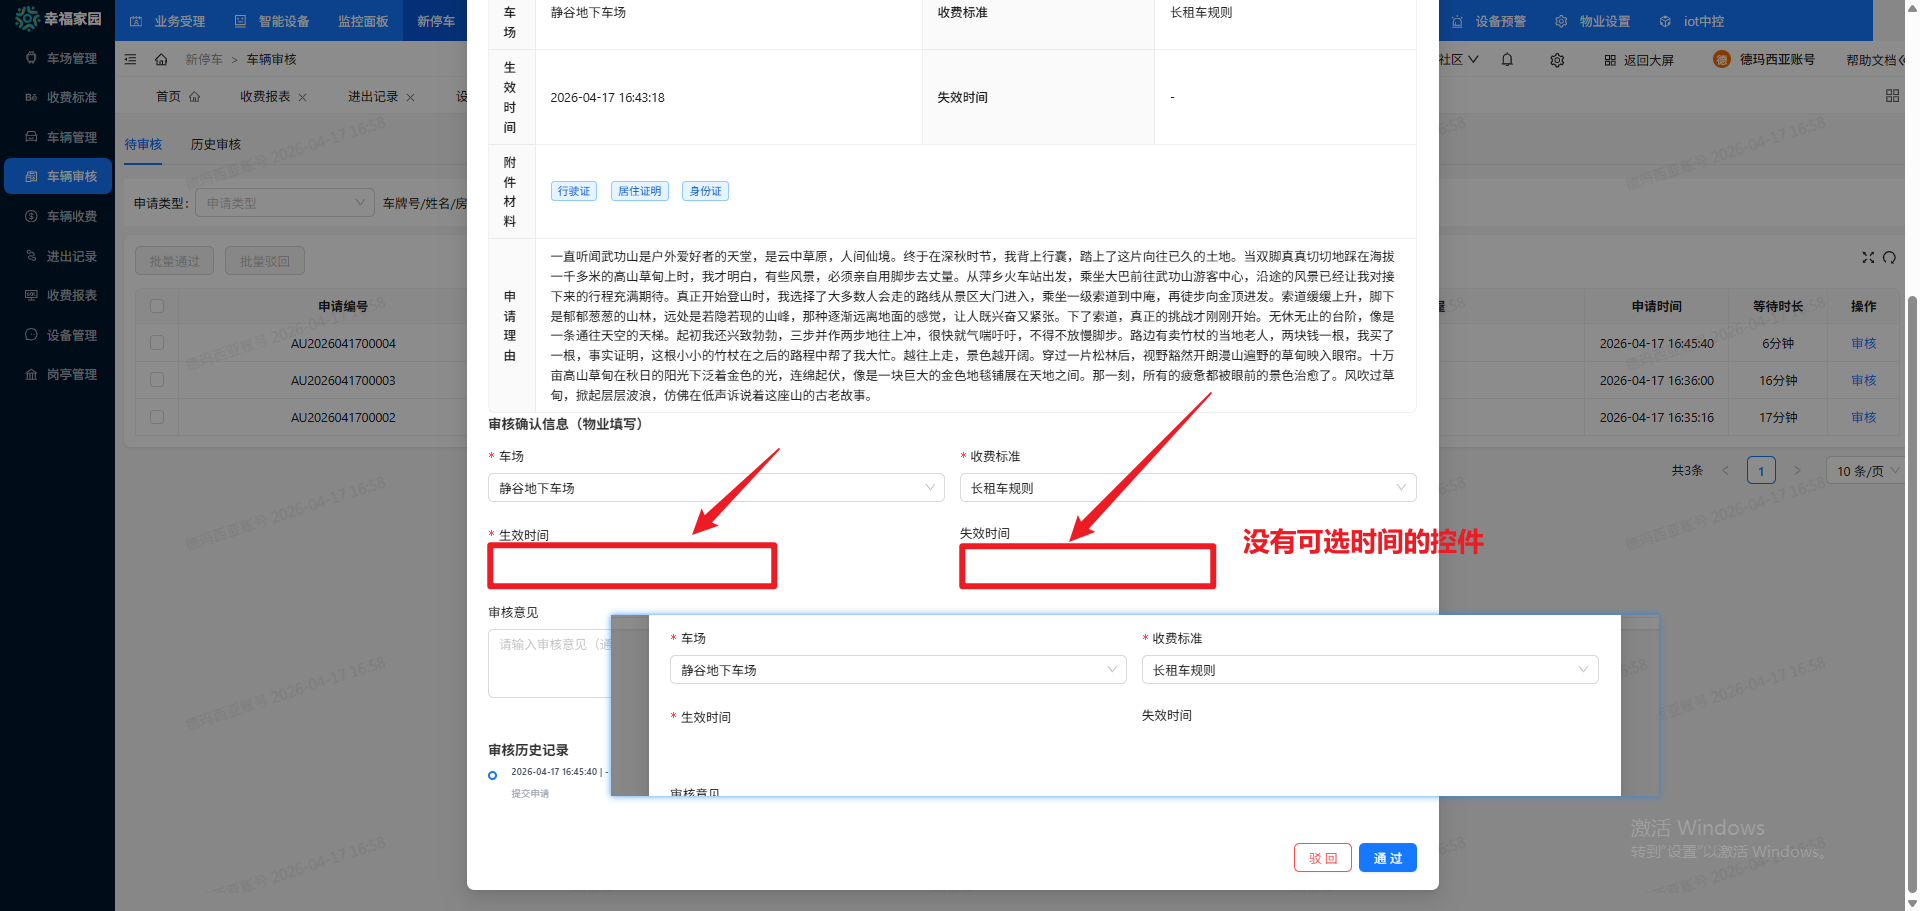Click the sidebar collapse menu icon
1920x911 pixels.
pyautogui.click(x=130, y=60)
